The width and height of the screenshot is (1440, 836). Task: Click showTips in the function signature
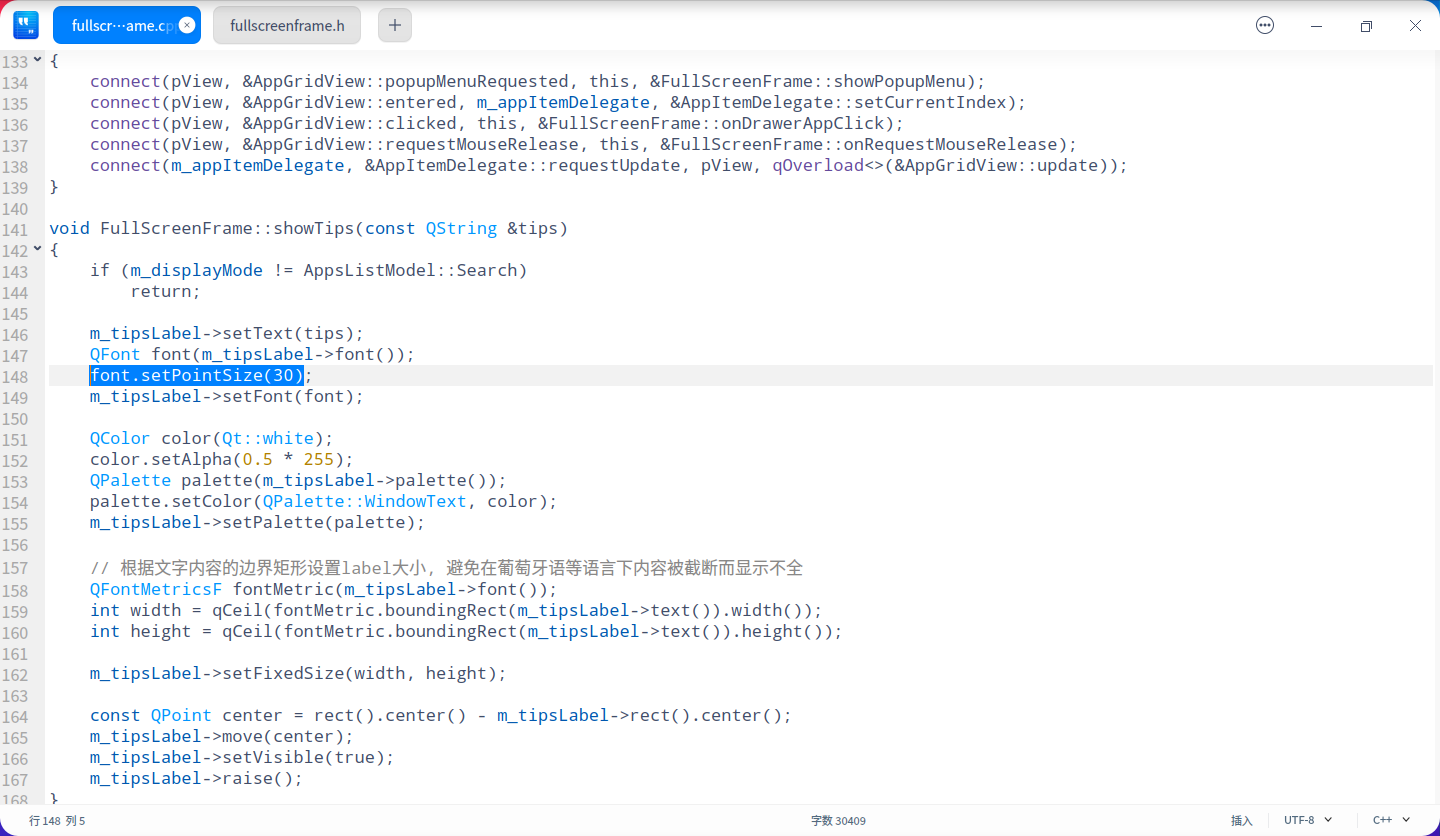point(314,228)
